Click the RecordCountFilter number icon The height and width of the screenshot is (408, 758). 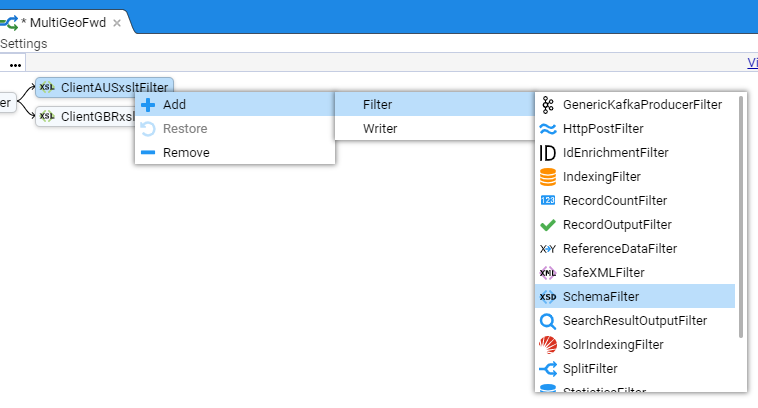(x=547, y=201)
